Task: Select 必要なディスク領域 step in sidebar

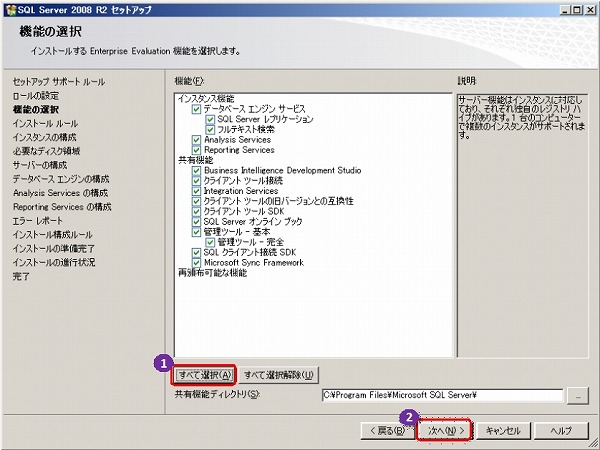Action: pyautogui.click(x=46, y=151)
